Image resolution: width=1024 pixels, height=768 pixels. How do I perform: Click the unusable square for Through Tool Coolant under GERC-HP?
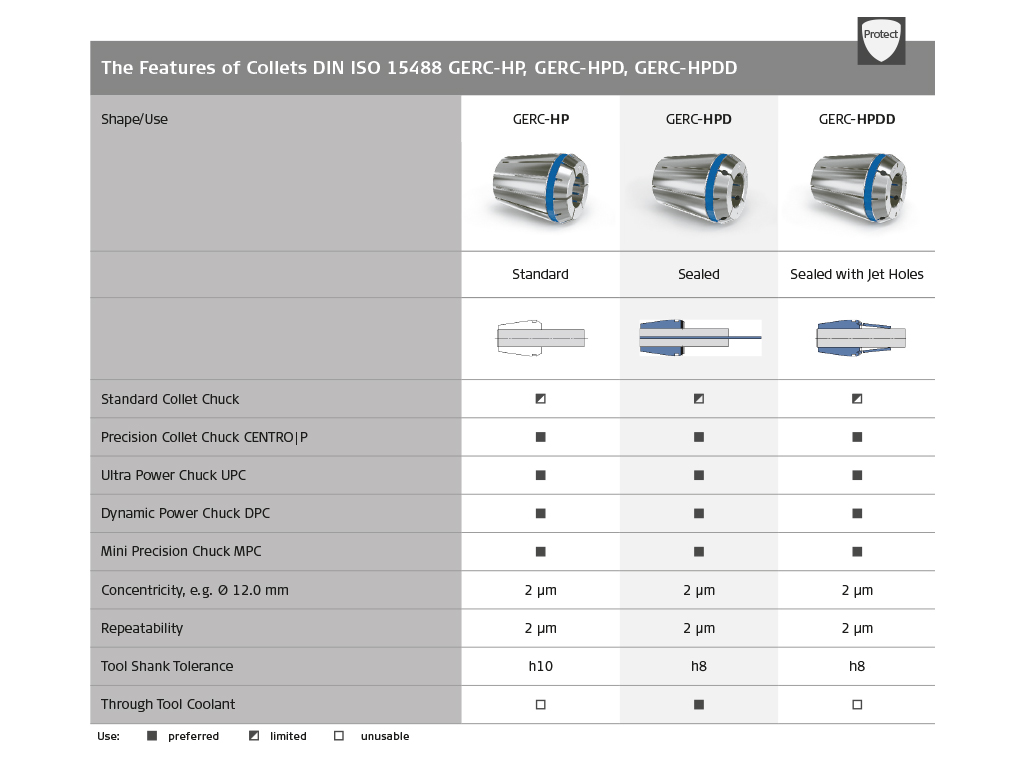coord(541,705)
